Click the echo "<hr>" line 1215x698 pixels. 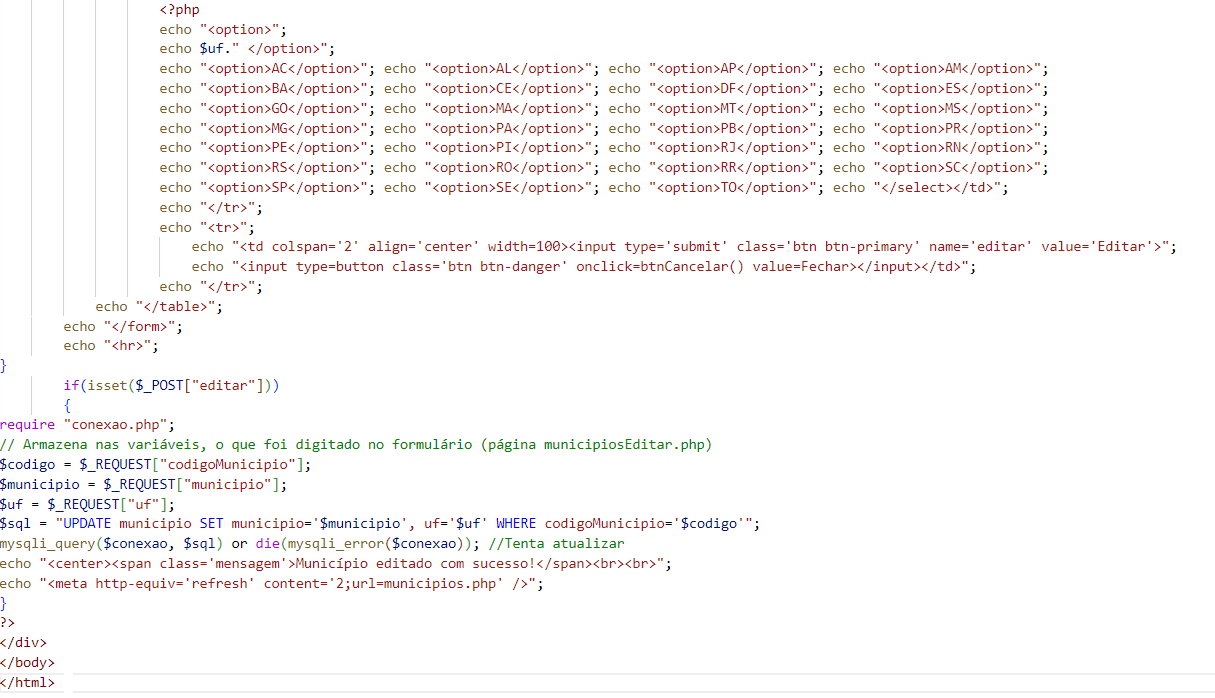[x=110, y=346]
